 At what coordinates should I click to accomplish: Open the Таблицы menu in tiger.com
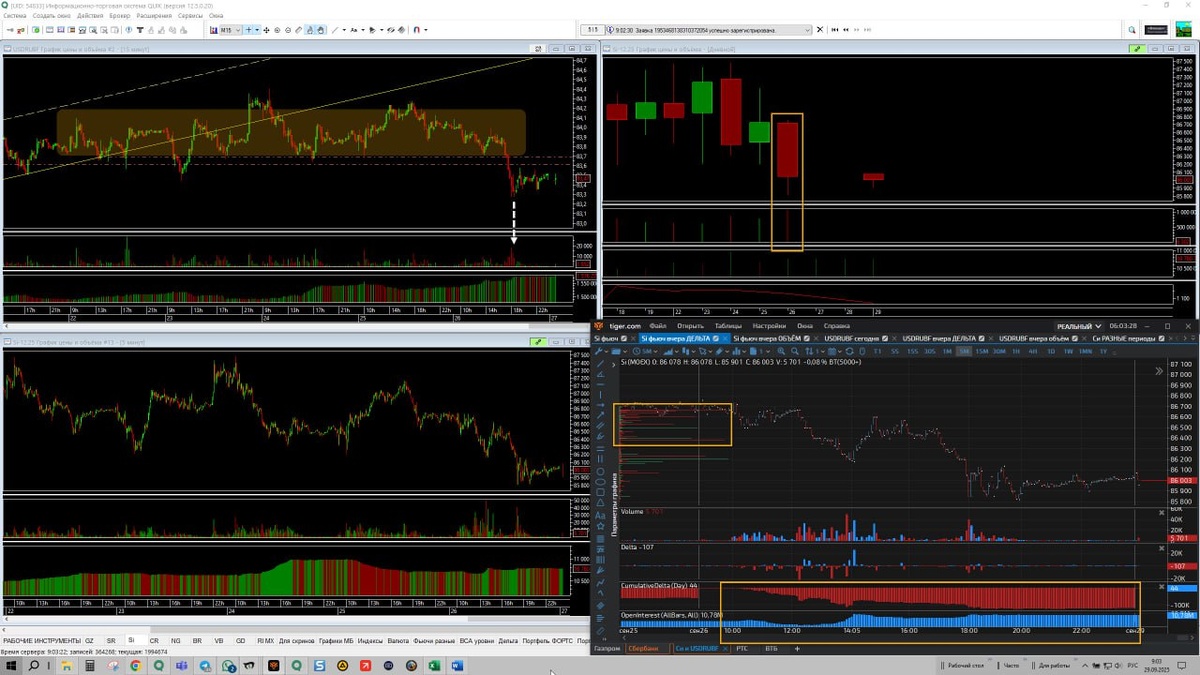coord(728,326)
